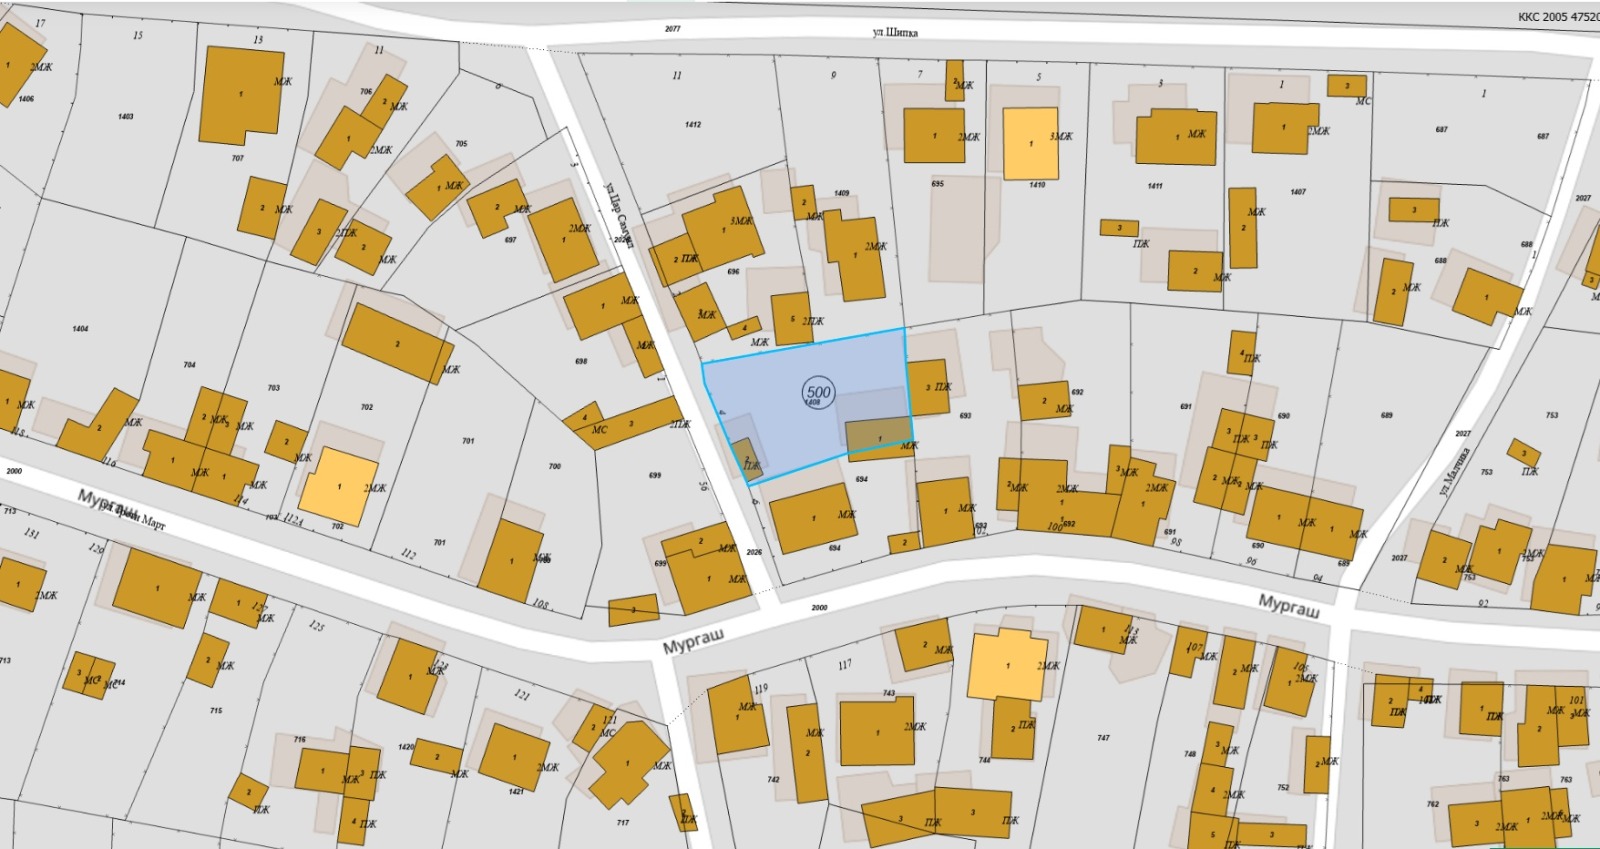Select parcel number 715
Image resolution: width=1600 pixels, height=849 pixels.
click(x=216, y=711)
